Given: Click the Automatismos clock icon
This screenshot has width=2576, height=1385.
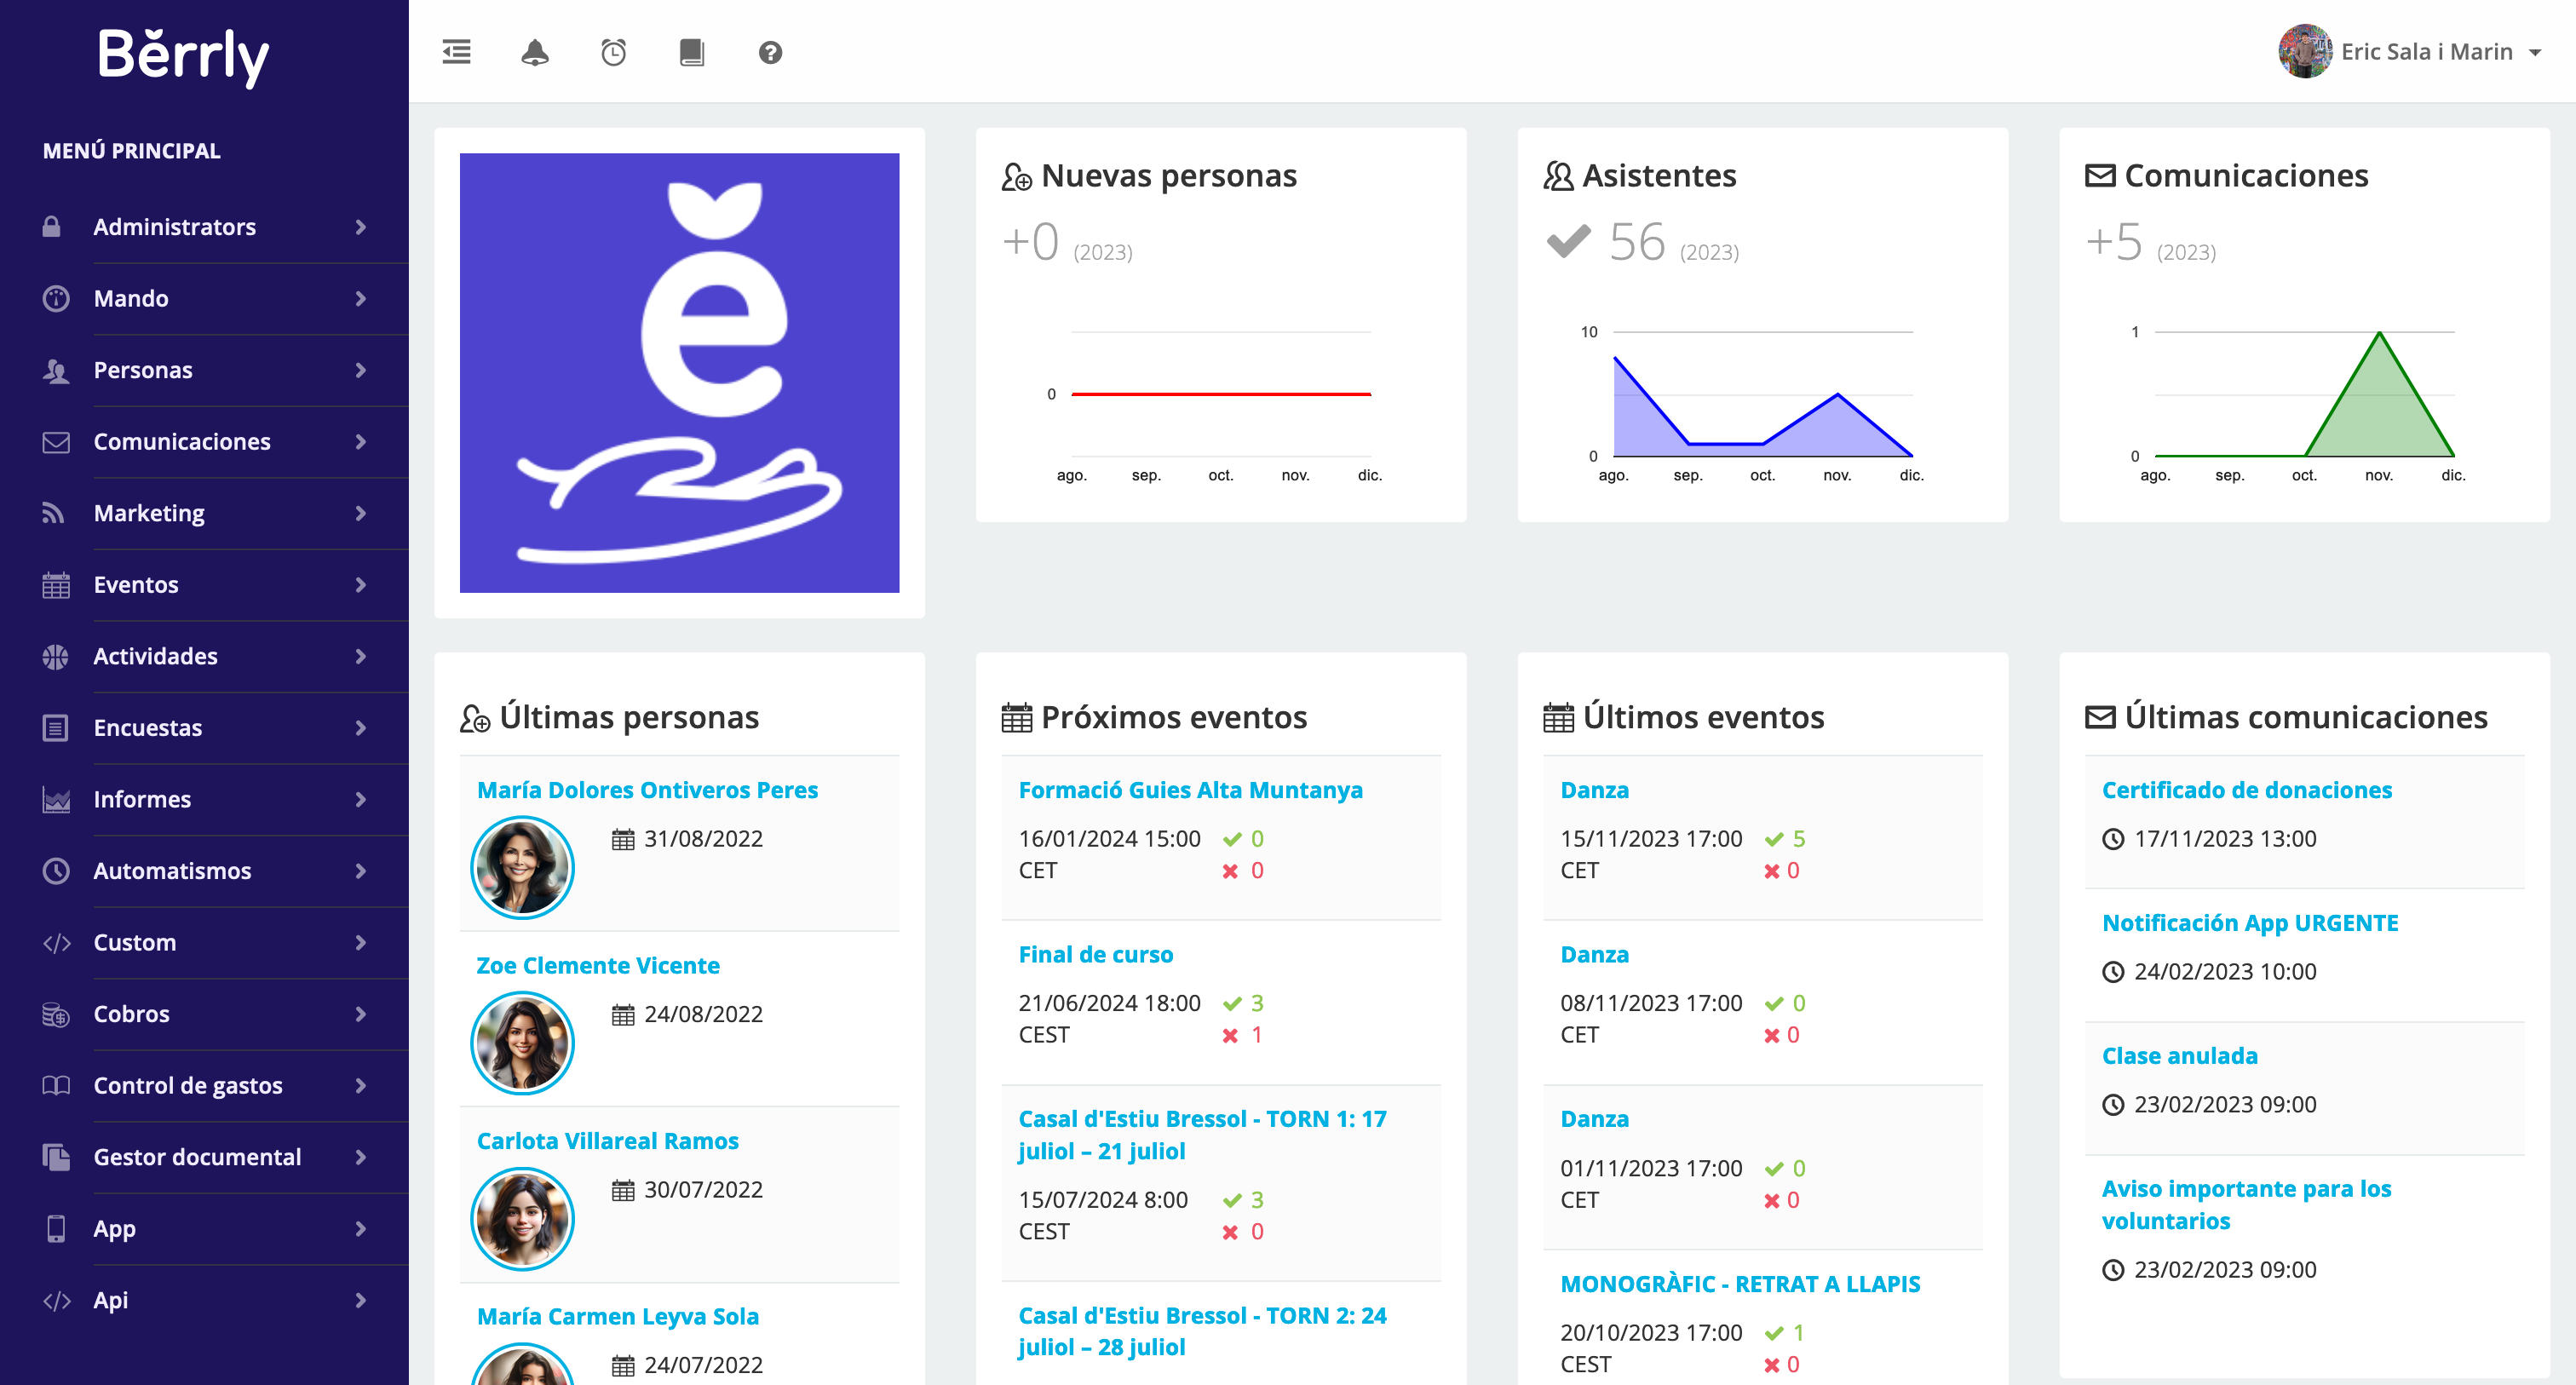Looking at the screenshot, I should pos(55,870).
